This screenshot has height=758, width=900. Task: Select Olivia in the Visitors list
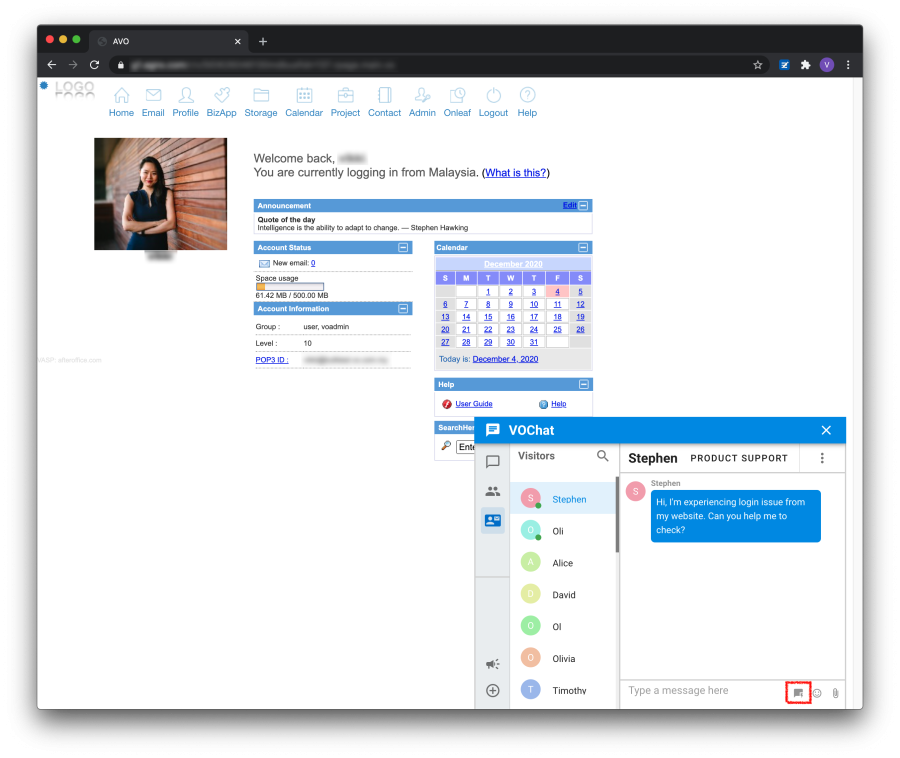(x=564, y=659)
